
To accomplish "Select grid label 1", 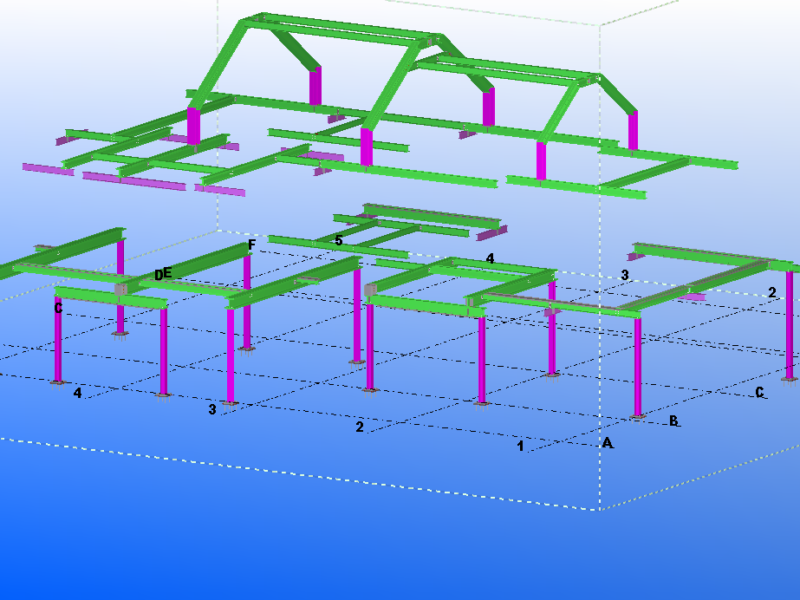I will pyautogui.click(x=520, y=446).
